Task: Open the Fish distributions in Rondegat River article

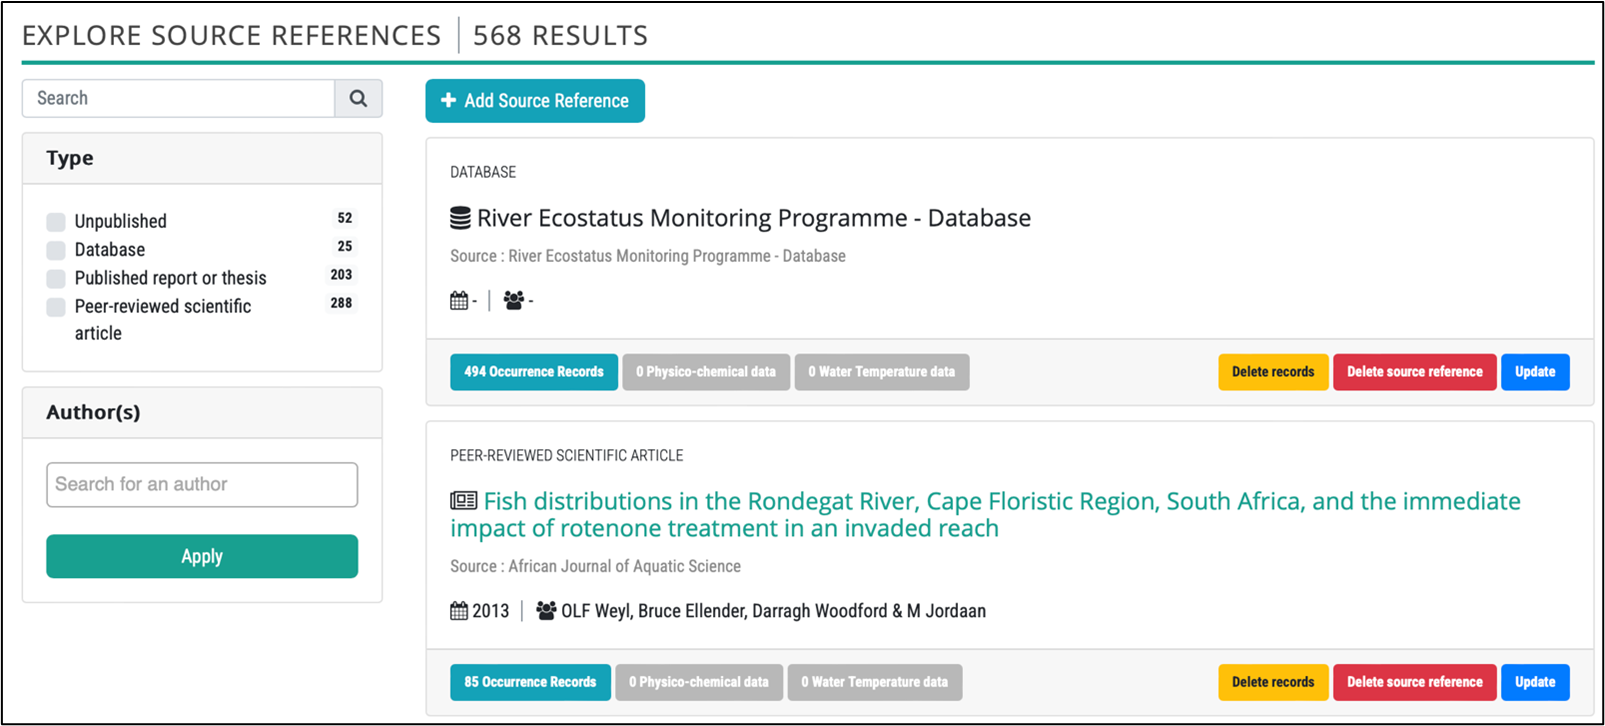Action: pyautogui.click(x=985, y=514)
